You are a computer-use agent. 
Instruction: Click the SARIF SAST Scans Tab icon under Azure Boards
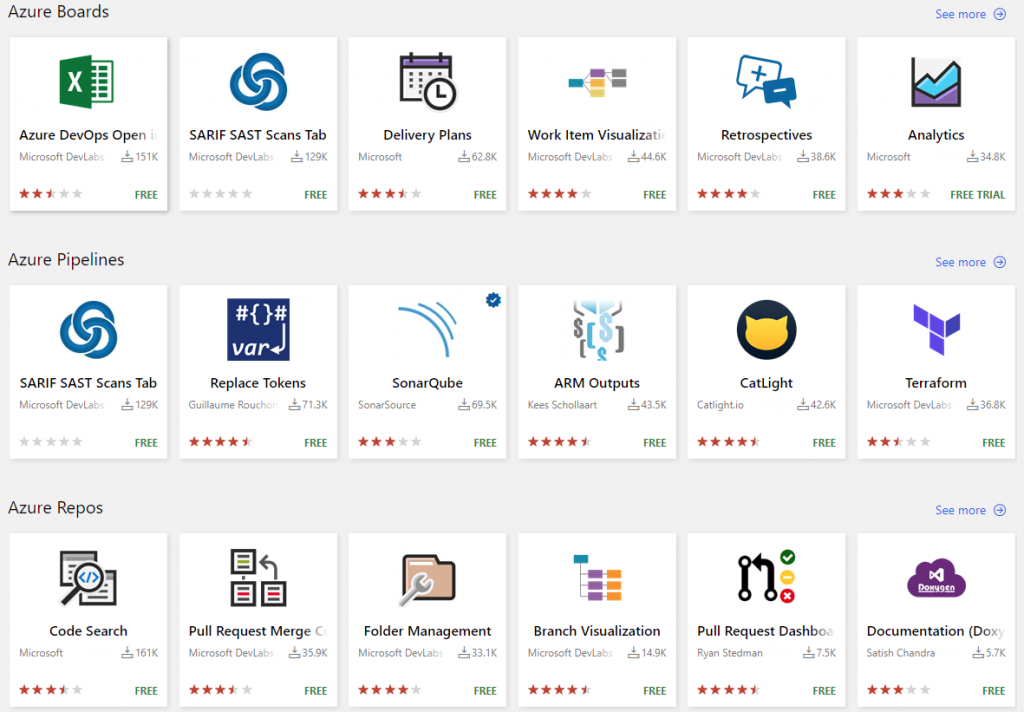click(258, 82)
